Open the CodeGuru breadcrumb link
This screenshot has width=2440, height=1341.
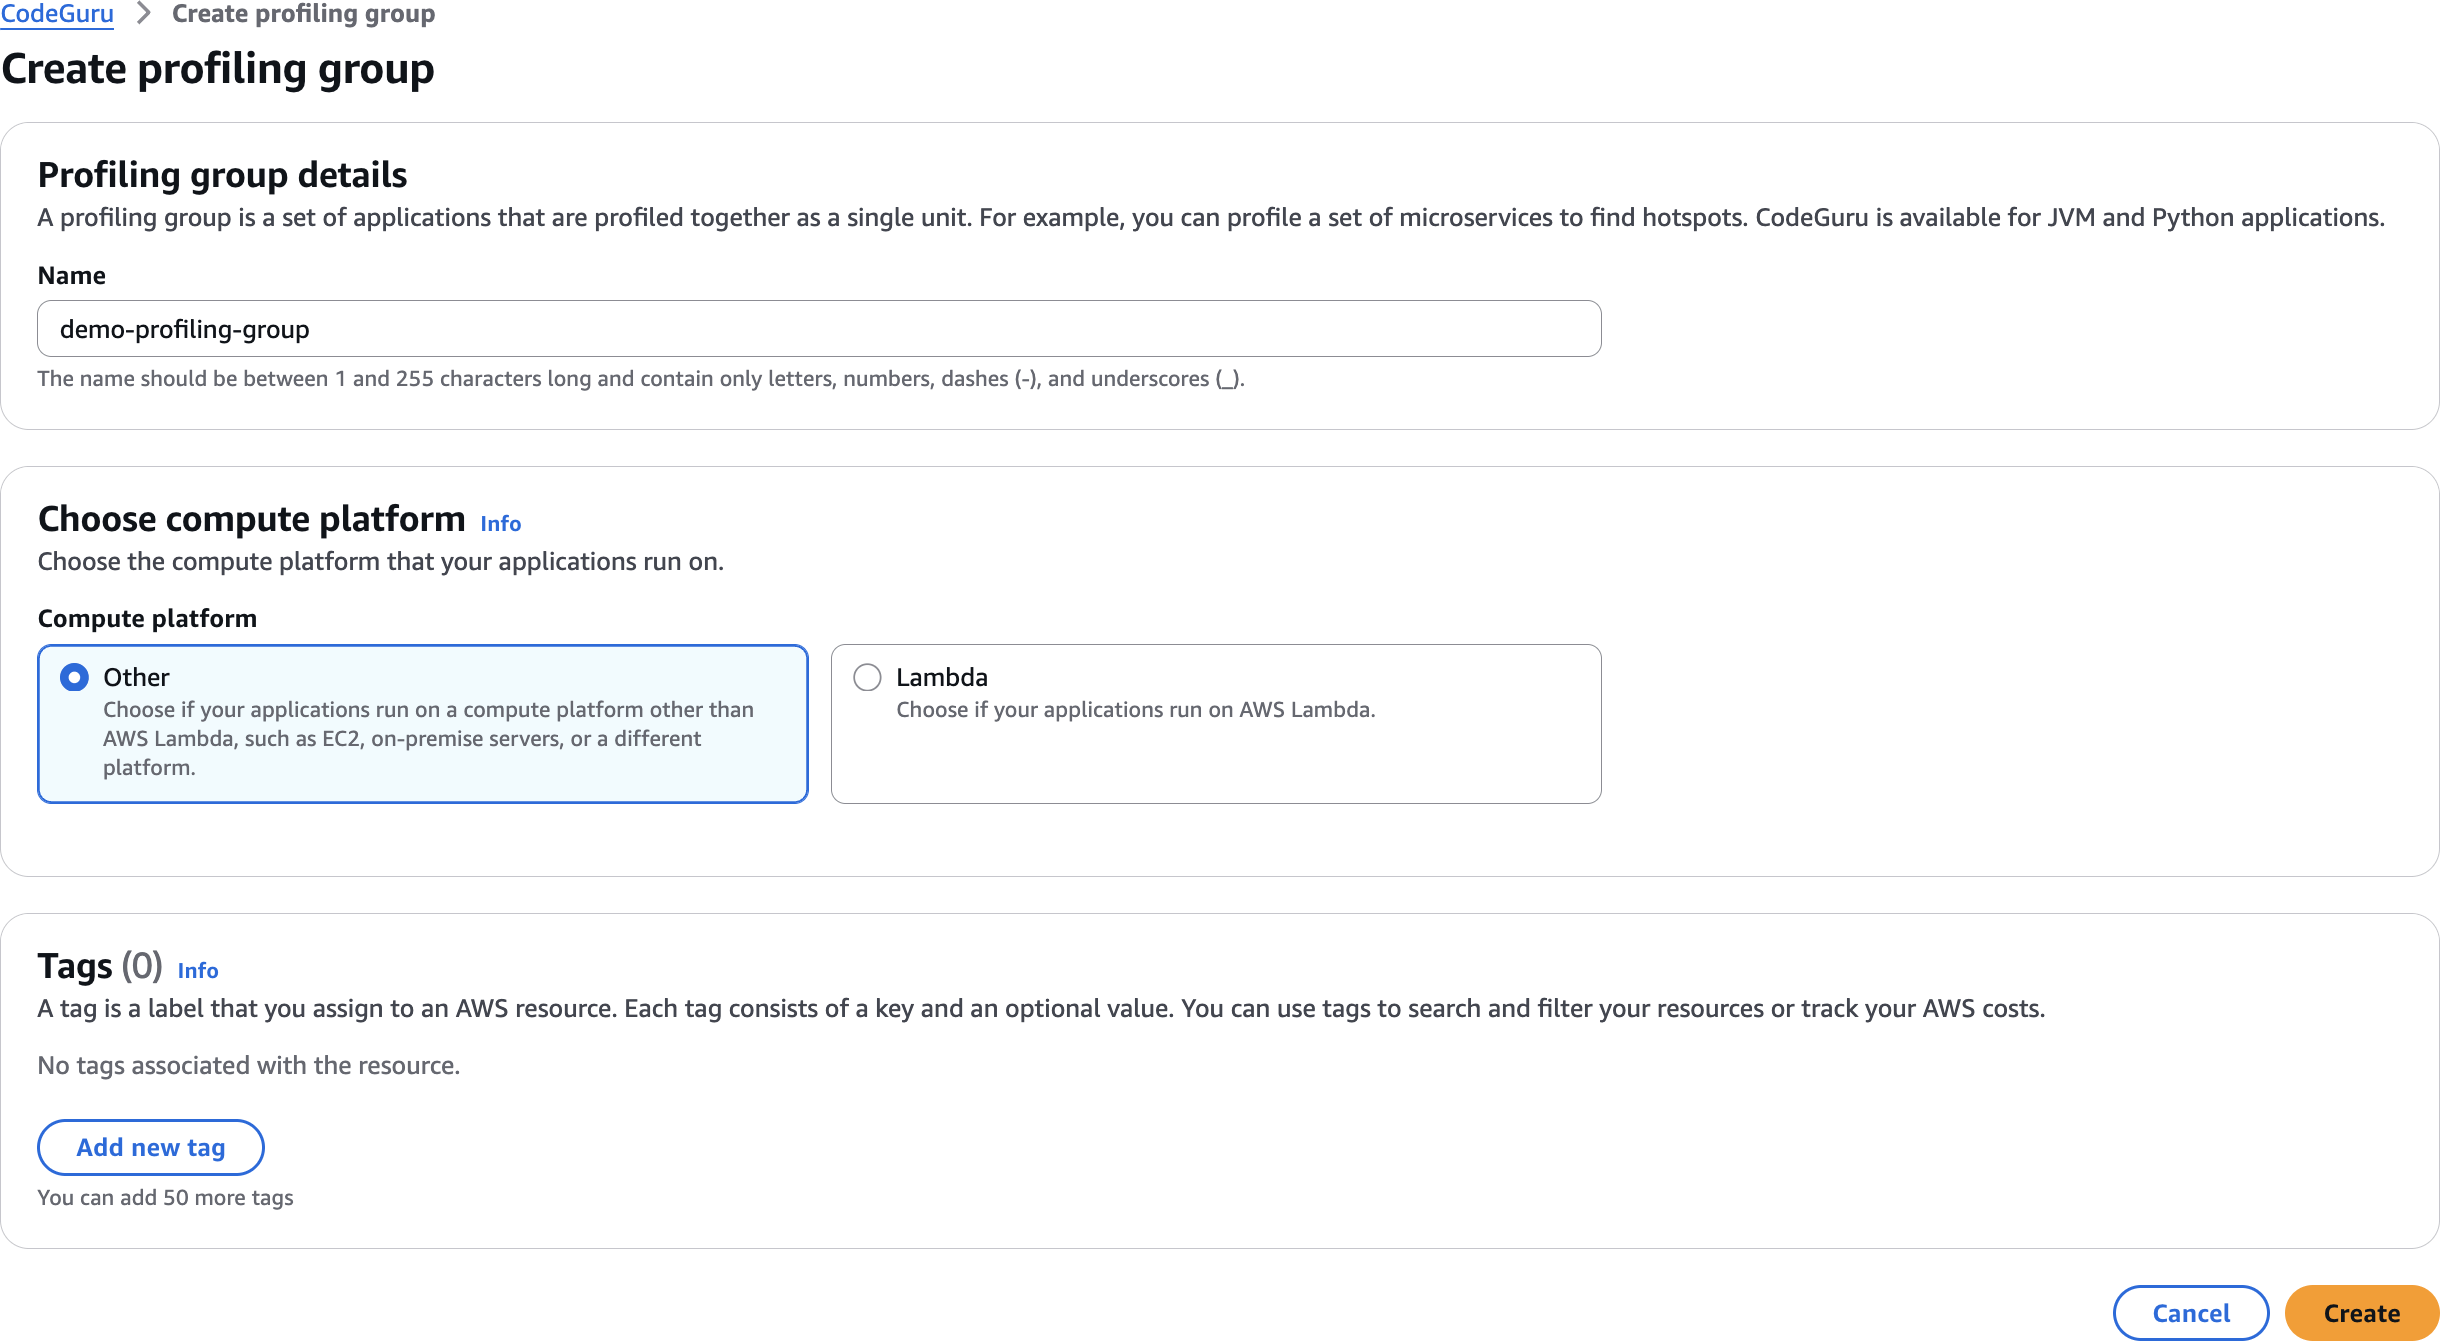point(57,14)
